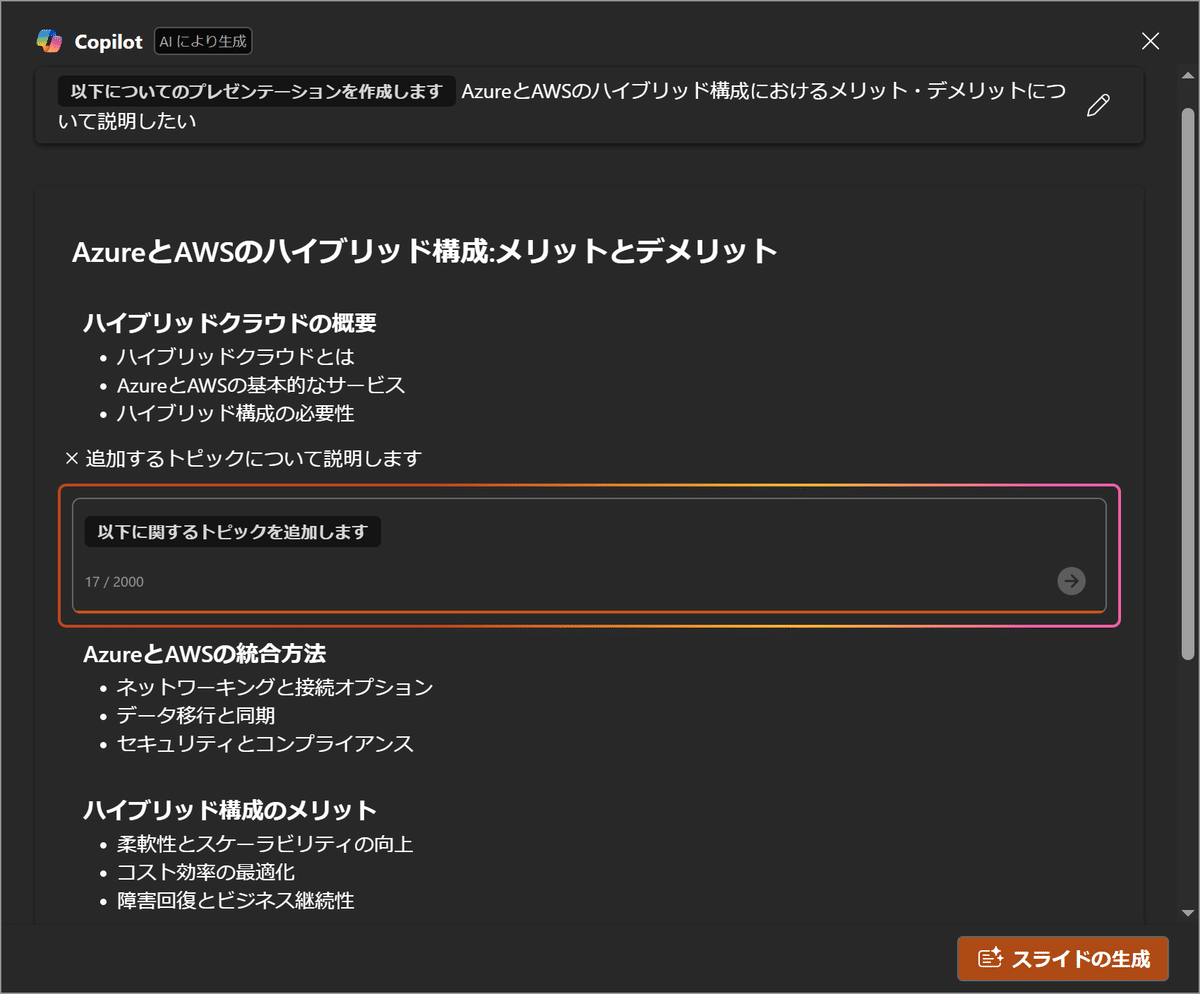
Task: Close the Copilot dialog
Action: tap(1151, 41)
